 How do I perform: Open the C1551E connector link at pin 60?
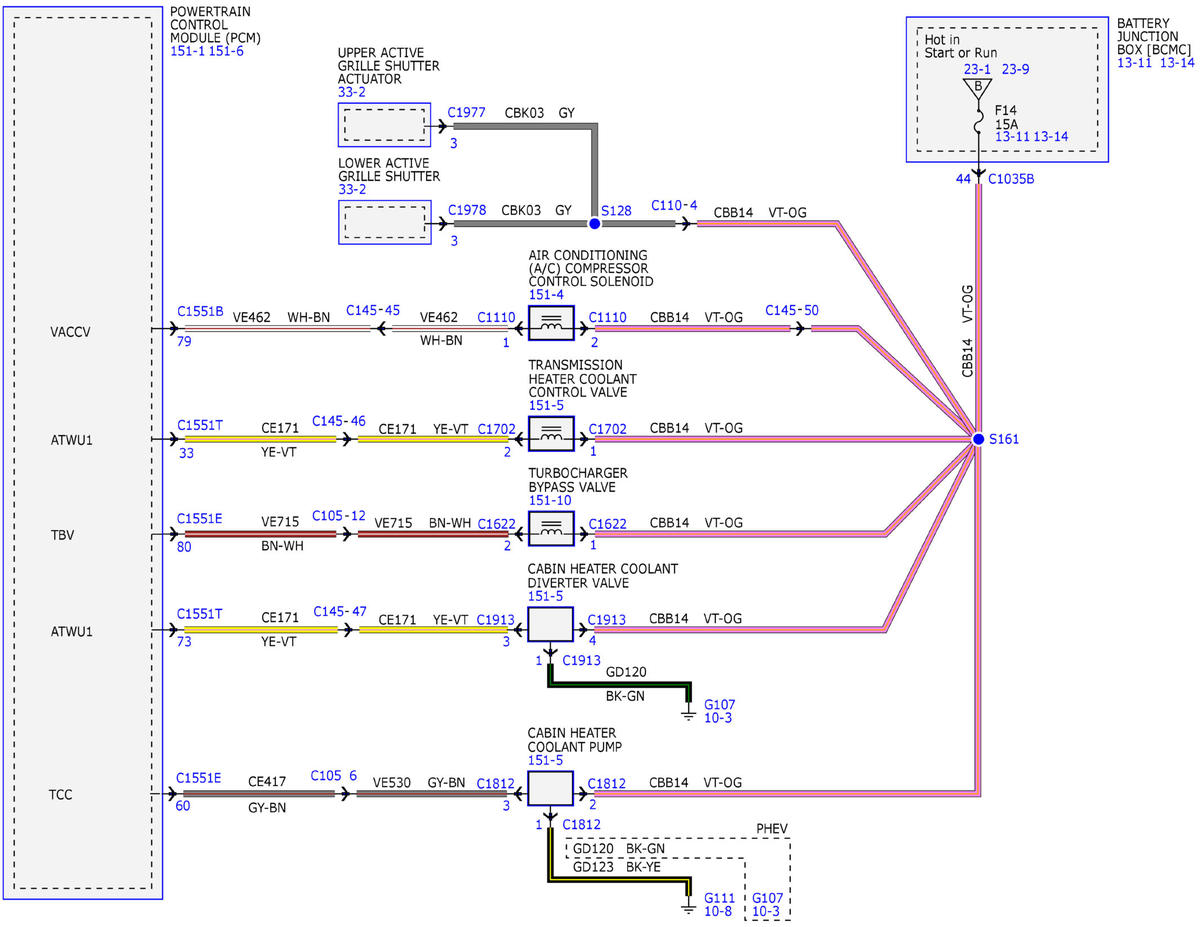[x=200, y=777]
